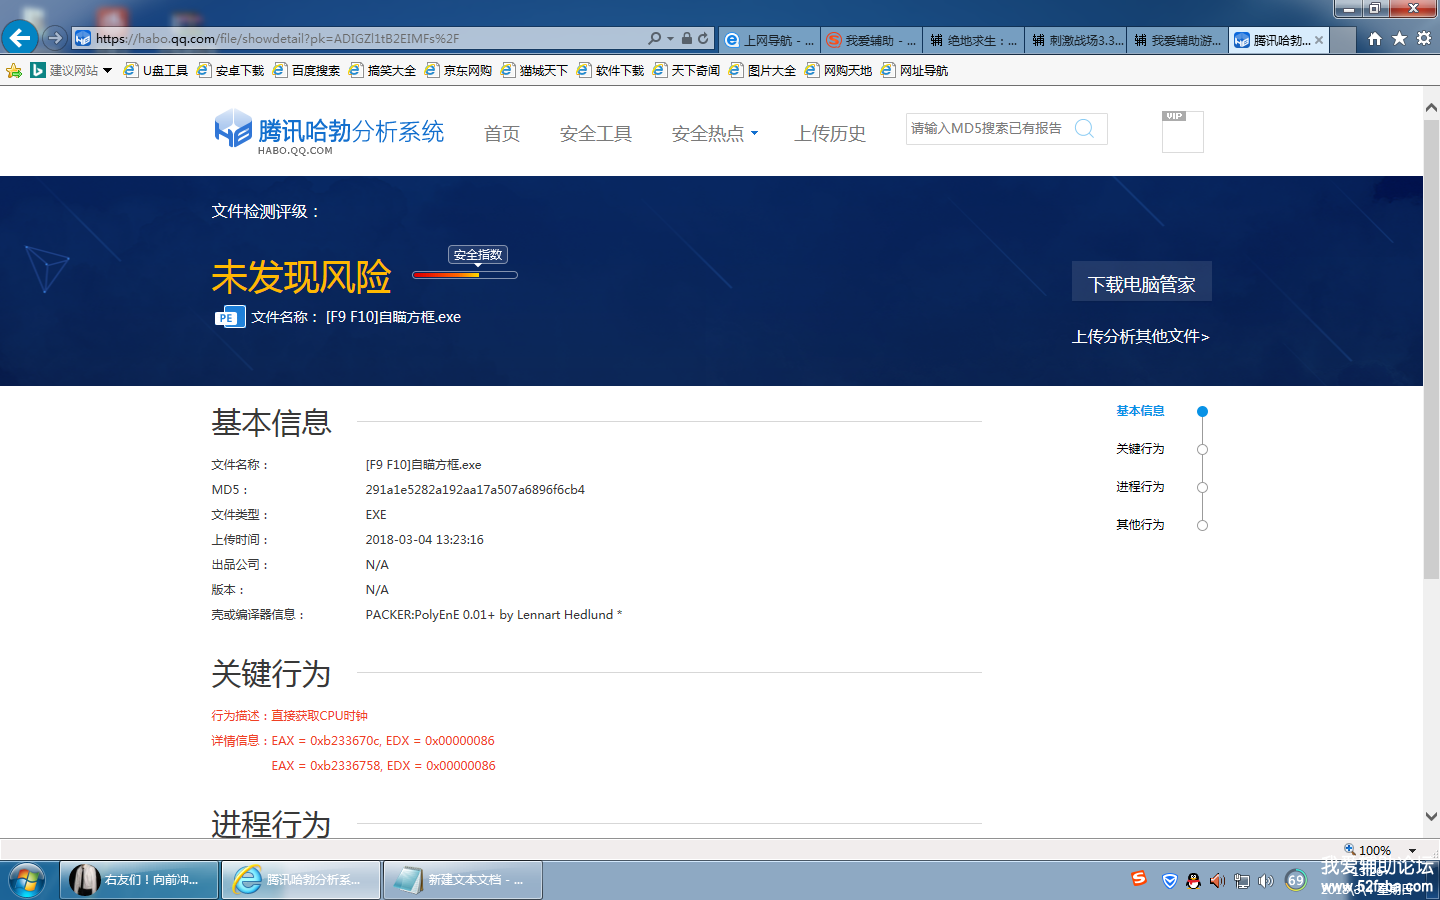Click the MD5 search input field
The height and width of the screenshot is (900, 1440).
point(989,129)
